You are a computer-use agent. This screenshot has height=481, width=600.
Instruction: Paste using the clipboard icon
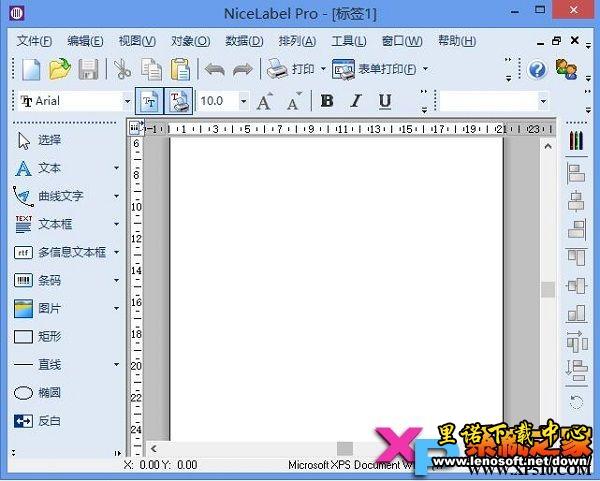[x=180, y=69]
